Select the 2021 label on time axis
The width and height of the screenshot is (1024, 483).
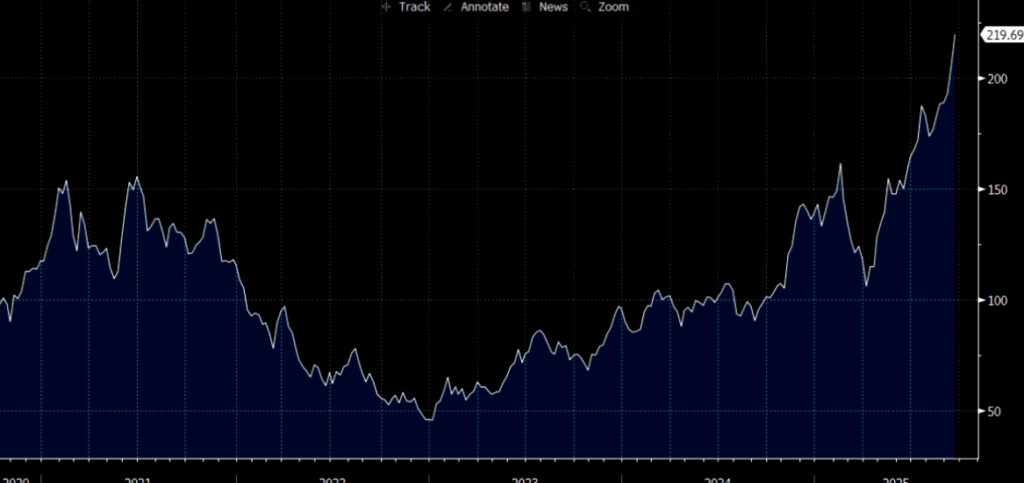tap(137, 479)
